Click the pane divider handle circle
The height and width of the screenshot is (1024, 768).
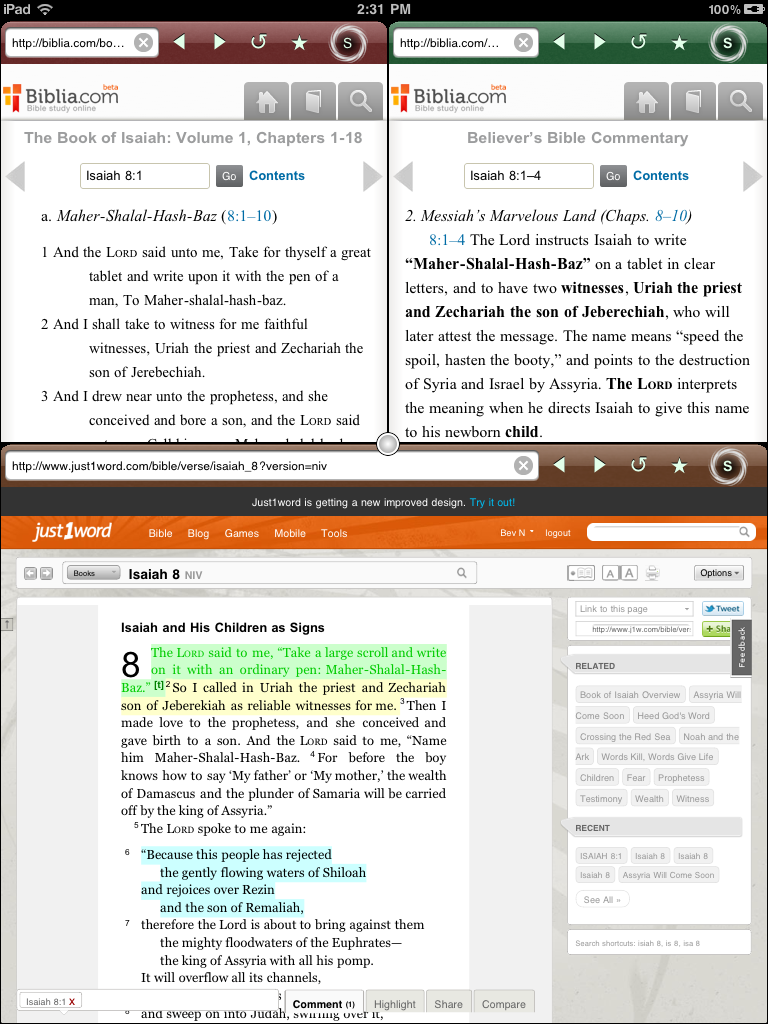[x=387, y=445]
